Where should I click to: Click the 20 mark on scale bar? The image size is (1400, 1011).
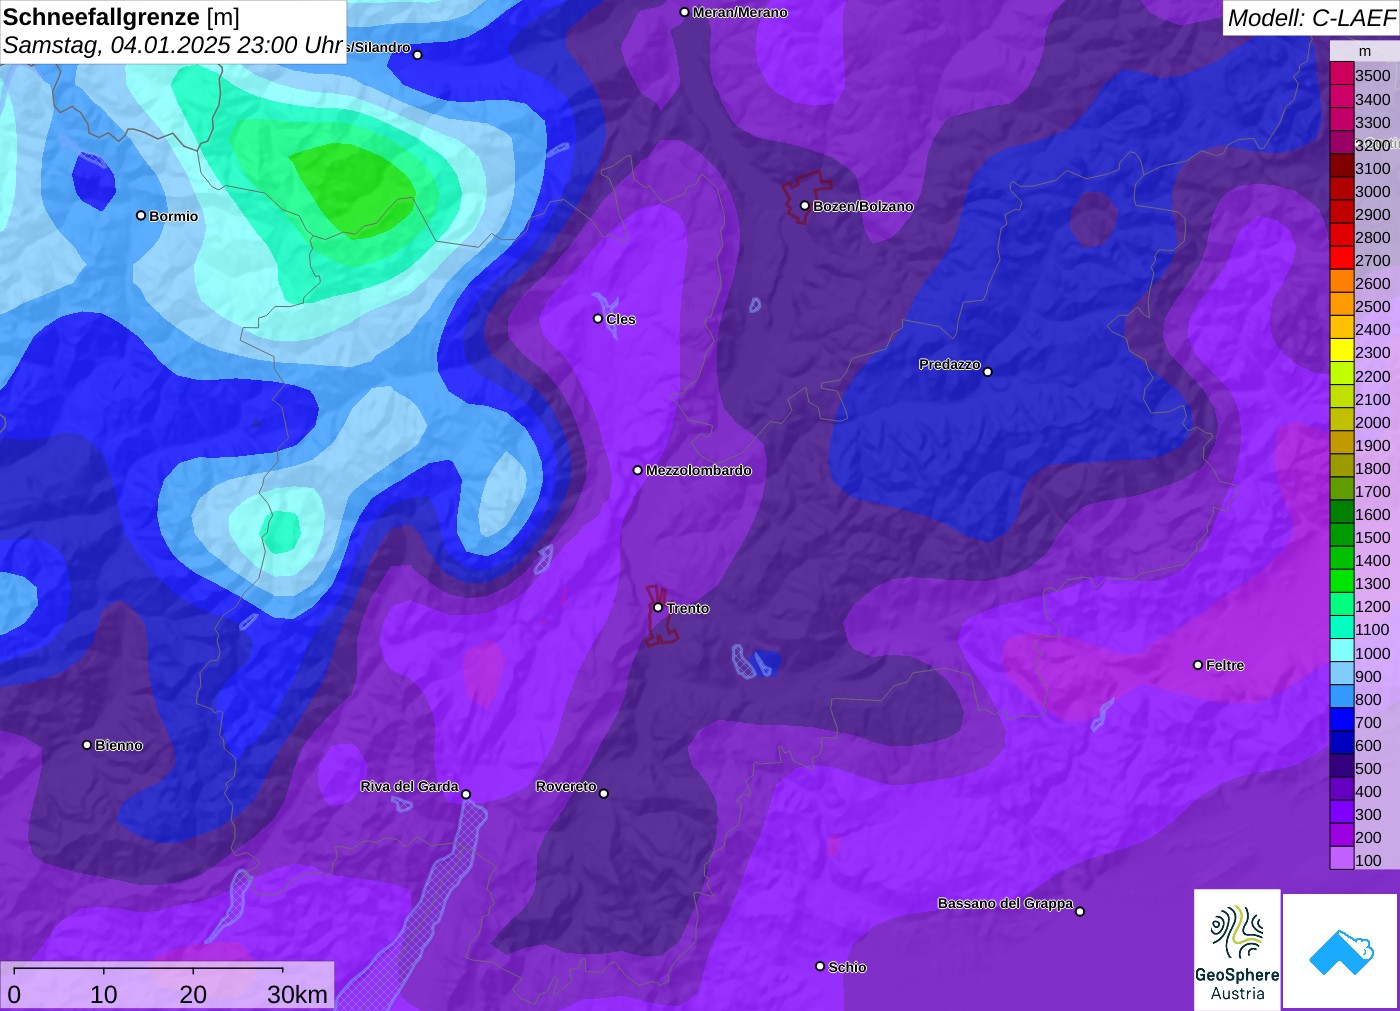tap(193, 994)
